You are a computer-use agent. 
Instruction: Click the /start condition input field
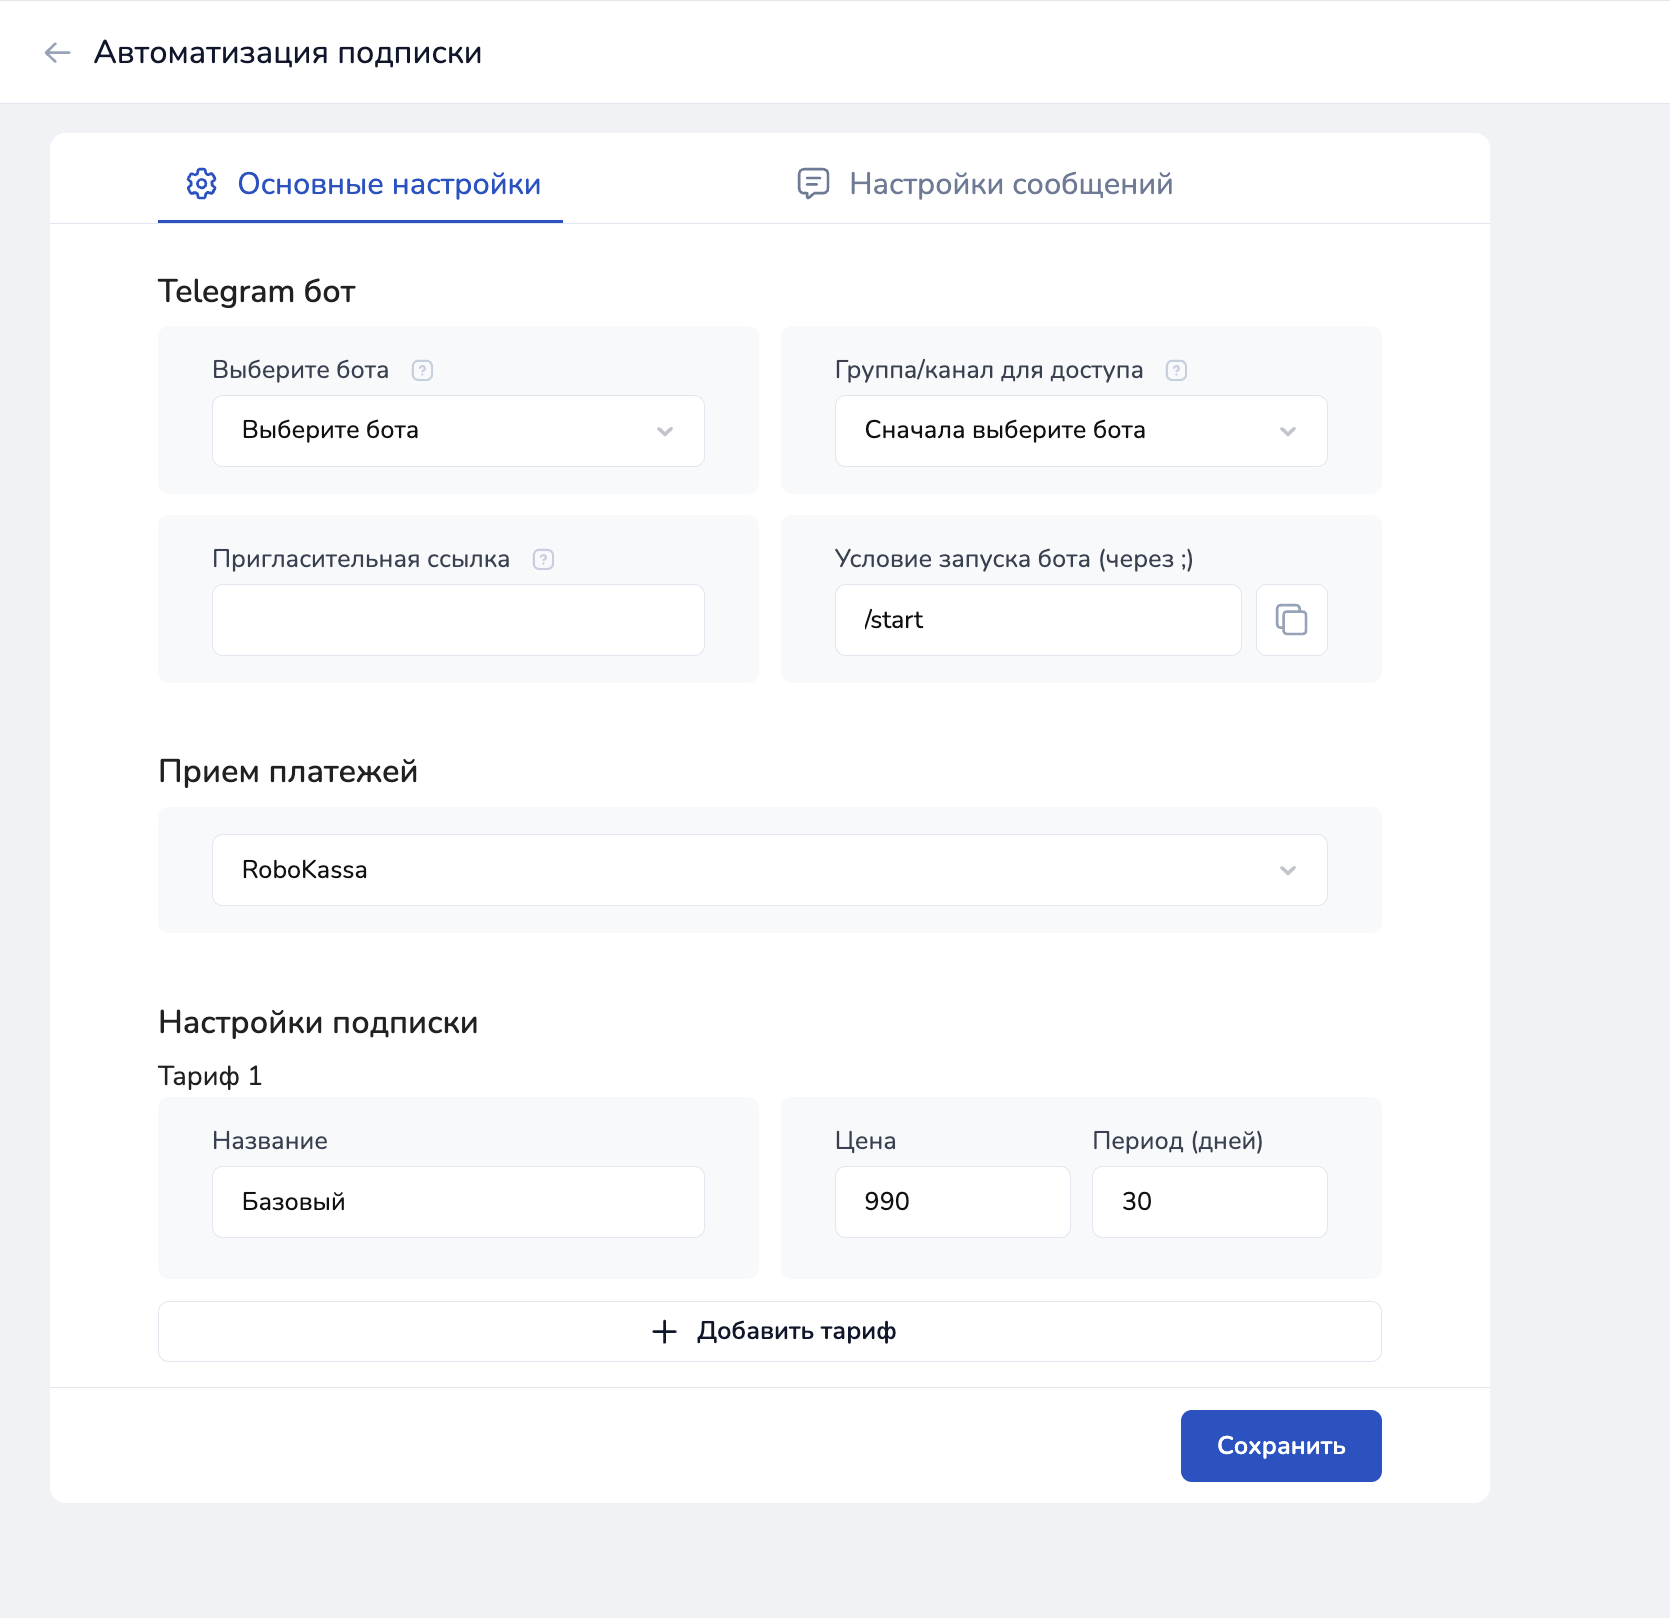1037,620
